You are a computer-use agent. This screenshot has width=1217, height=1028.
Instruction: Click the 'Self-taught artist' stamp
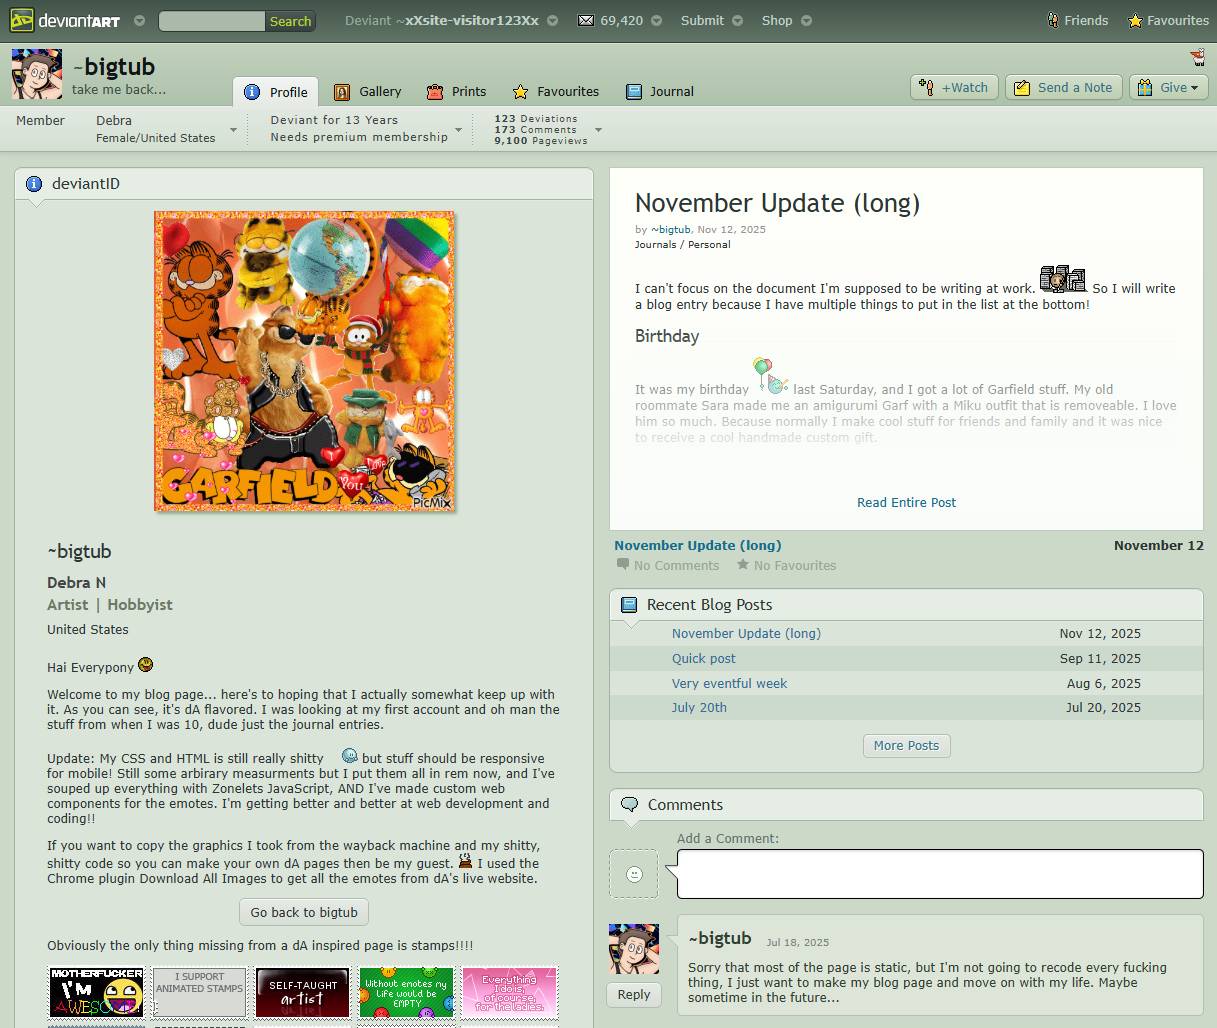(x=303, y=992)
